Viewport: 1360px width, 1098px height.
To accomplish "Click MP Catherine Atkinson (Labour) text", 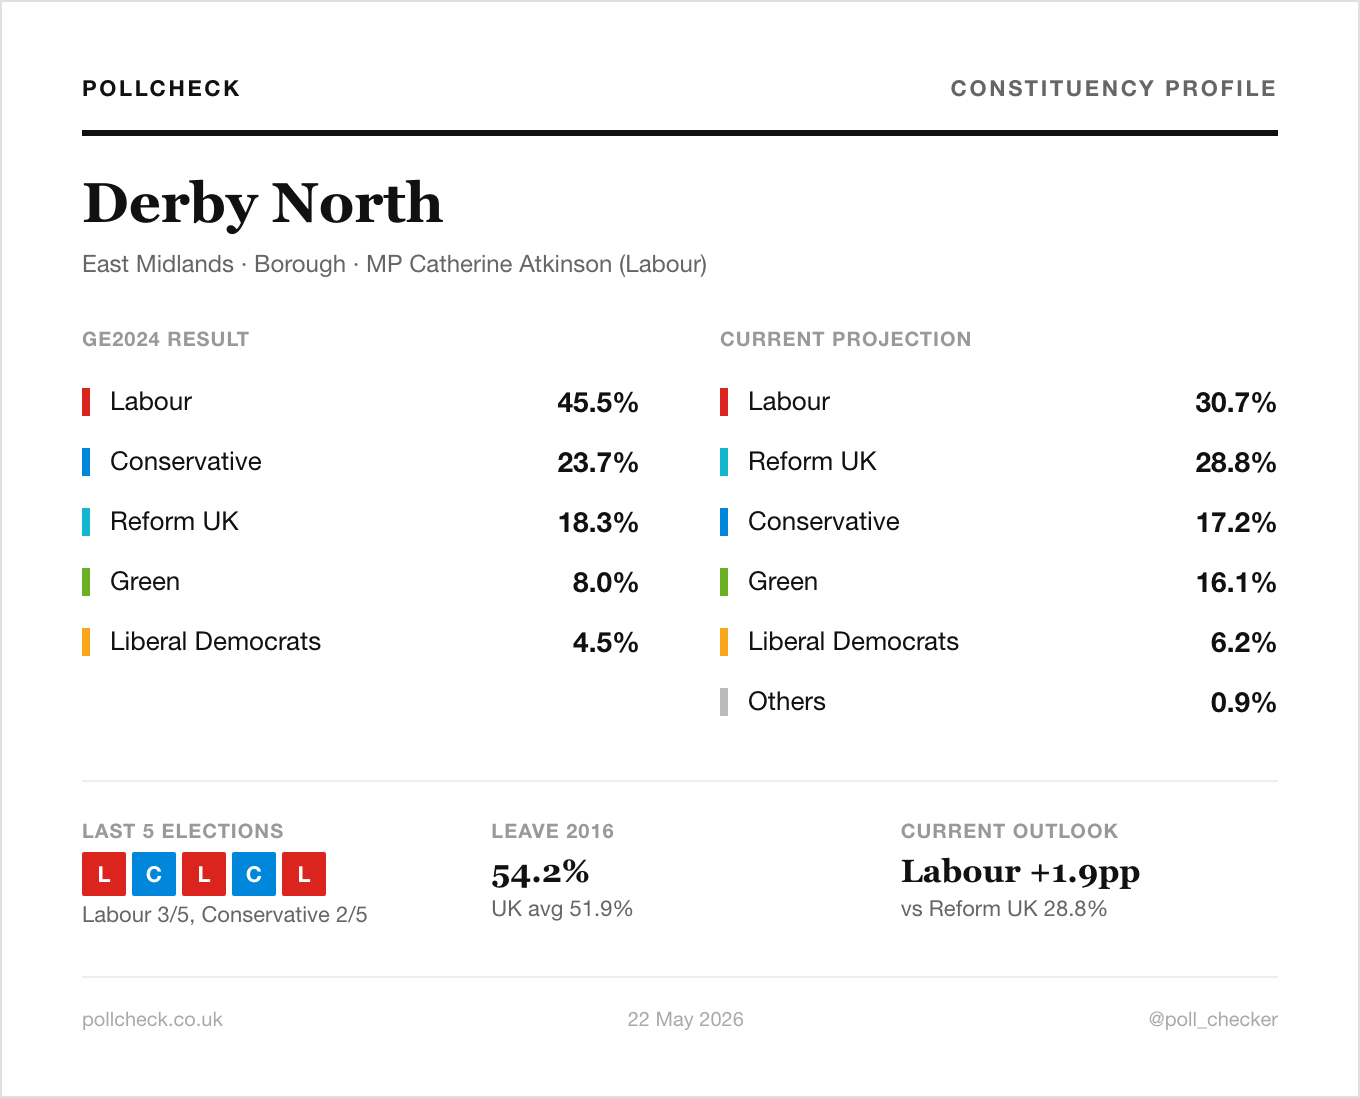I will point(536,264).
